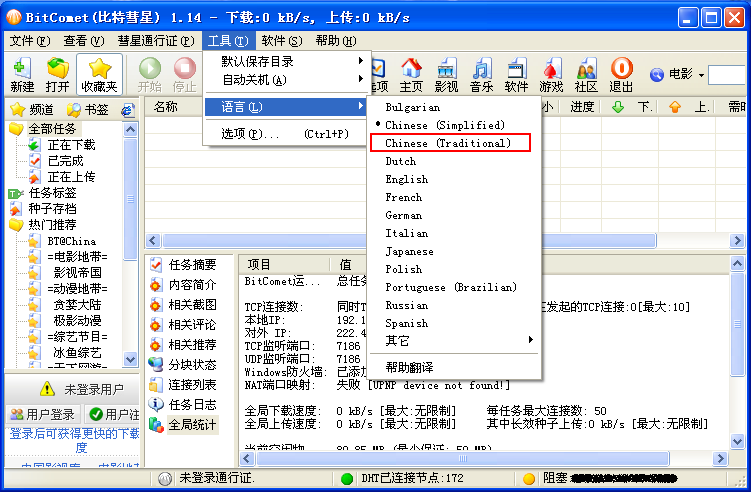Click the globe search engine icon
The height and width of the screenshot is (492, 751).
(657, 74)
